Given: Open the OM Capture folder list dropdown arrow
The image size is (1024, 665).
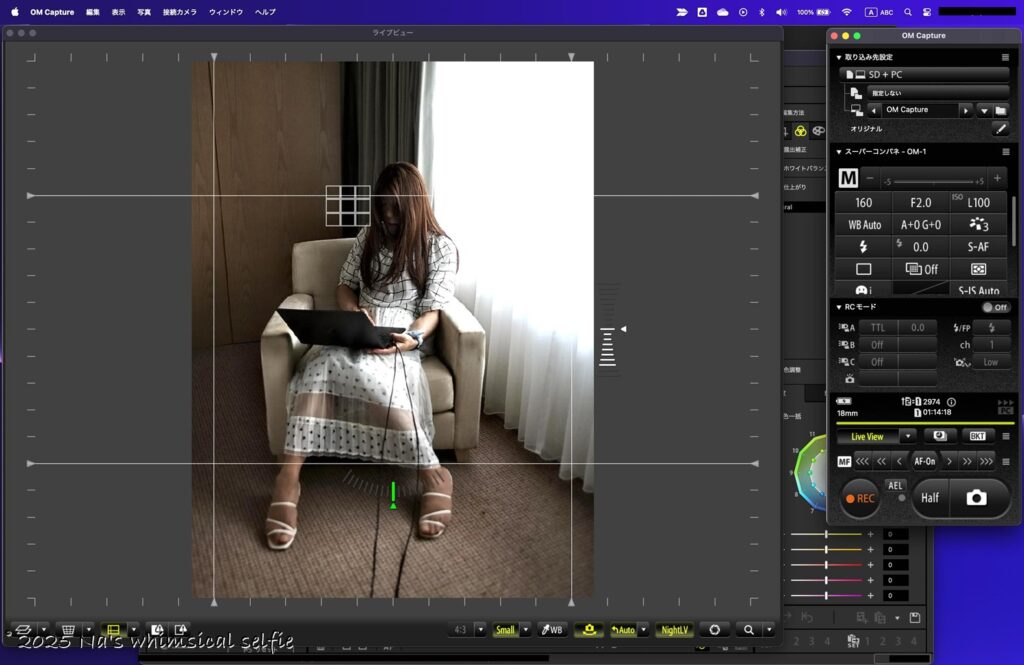Looking at the screenshot, I should [984, 110].
